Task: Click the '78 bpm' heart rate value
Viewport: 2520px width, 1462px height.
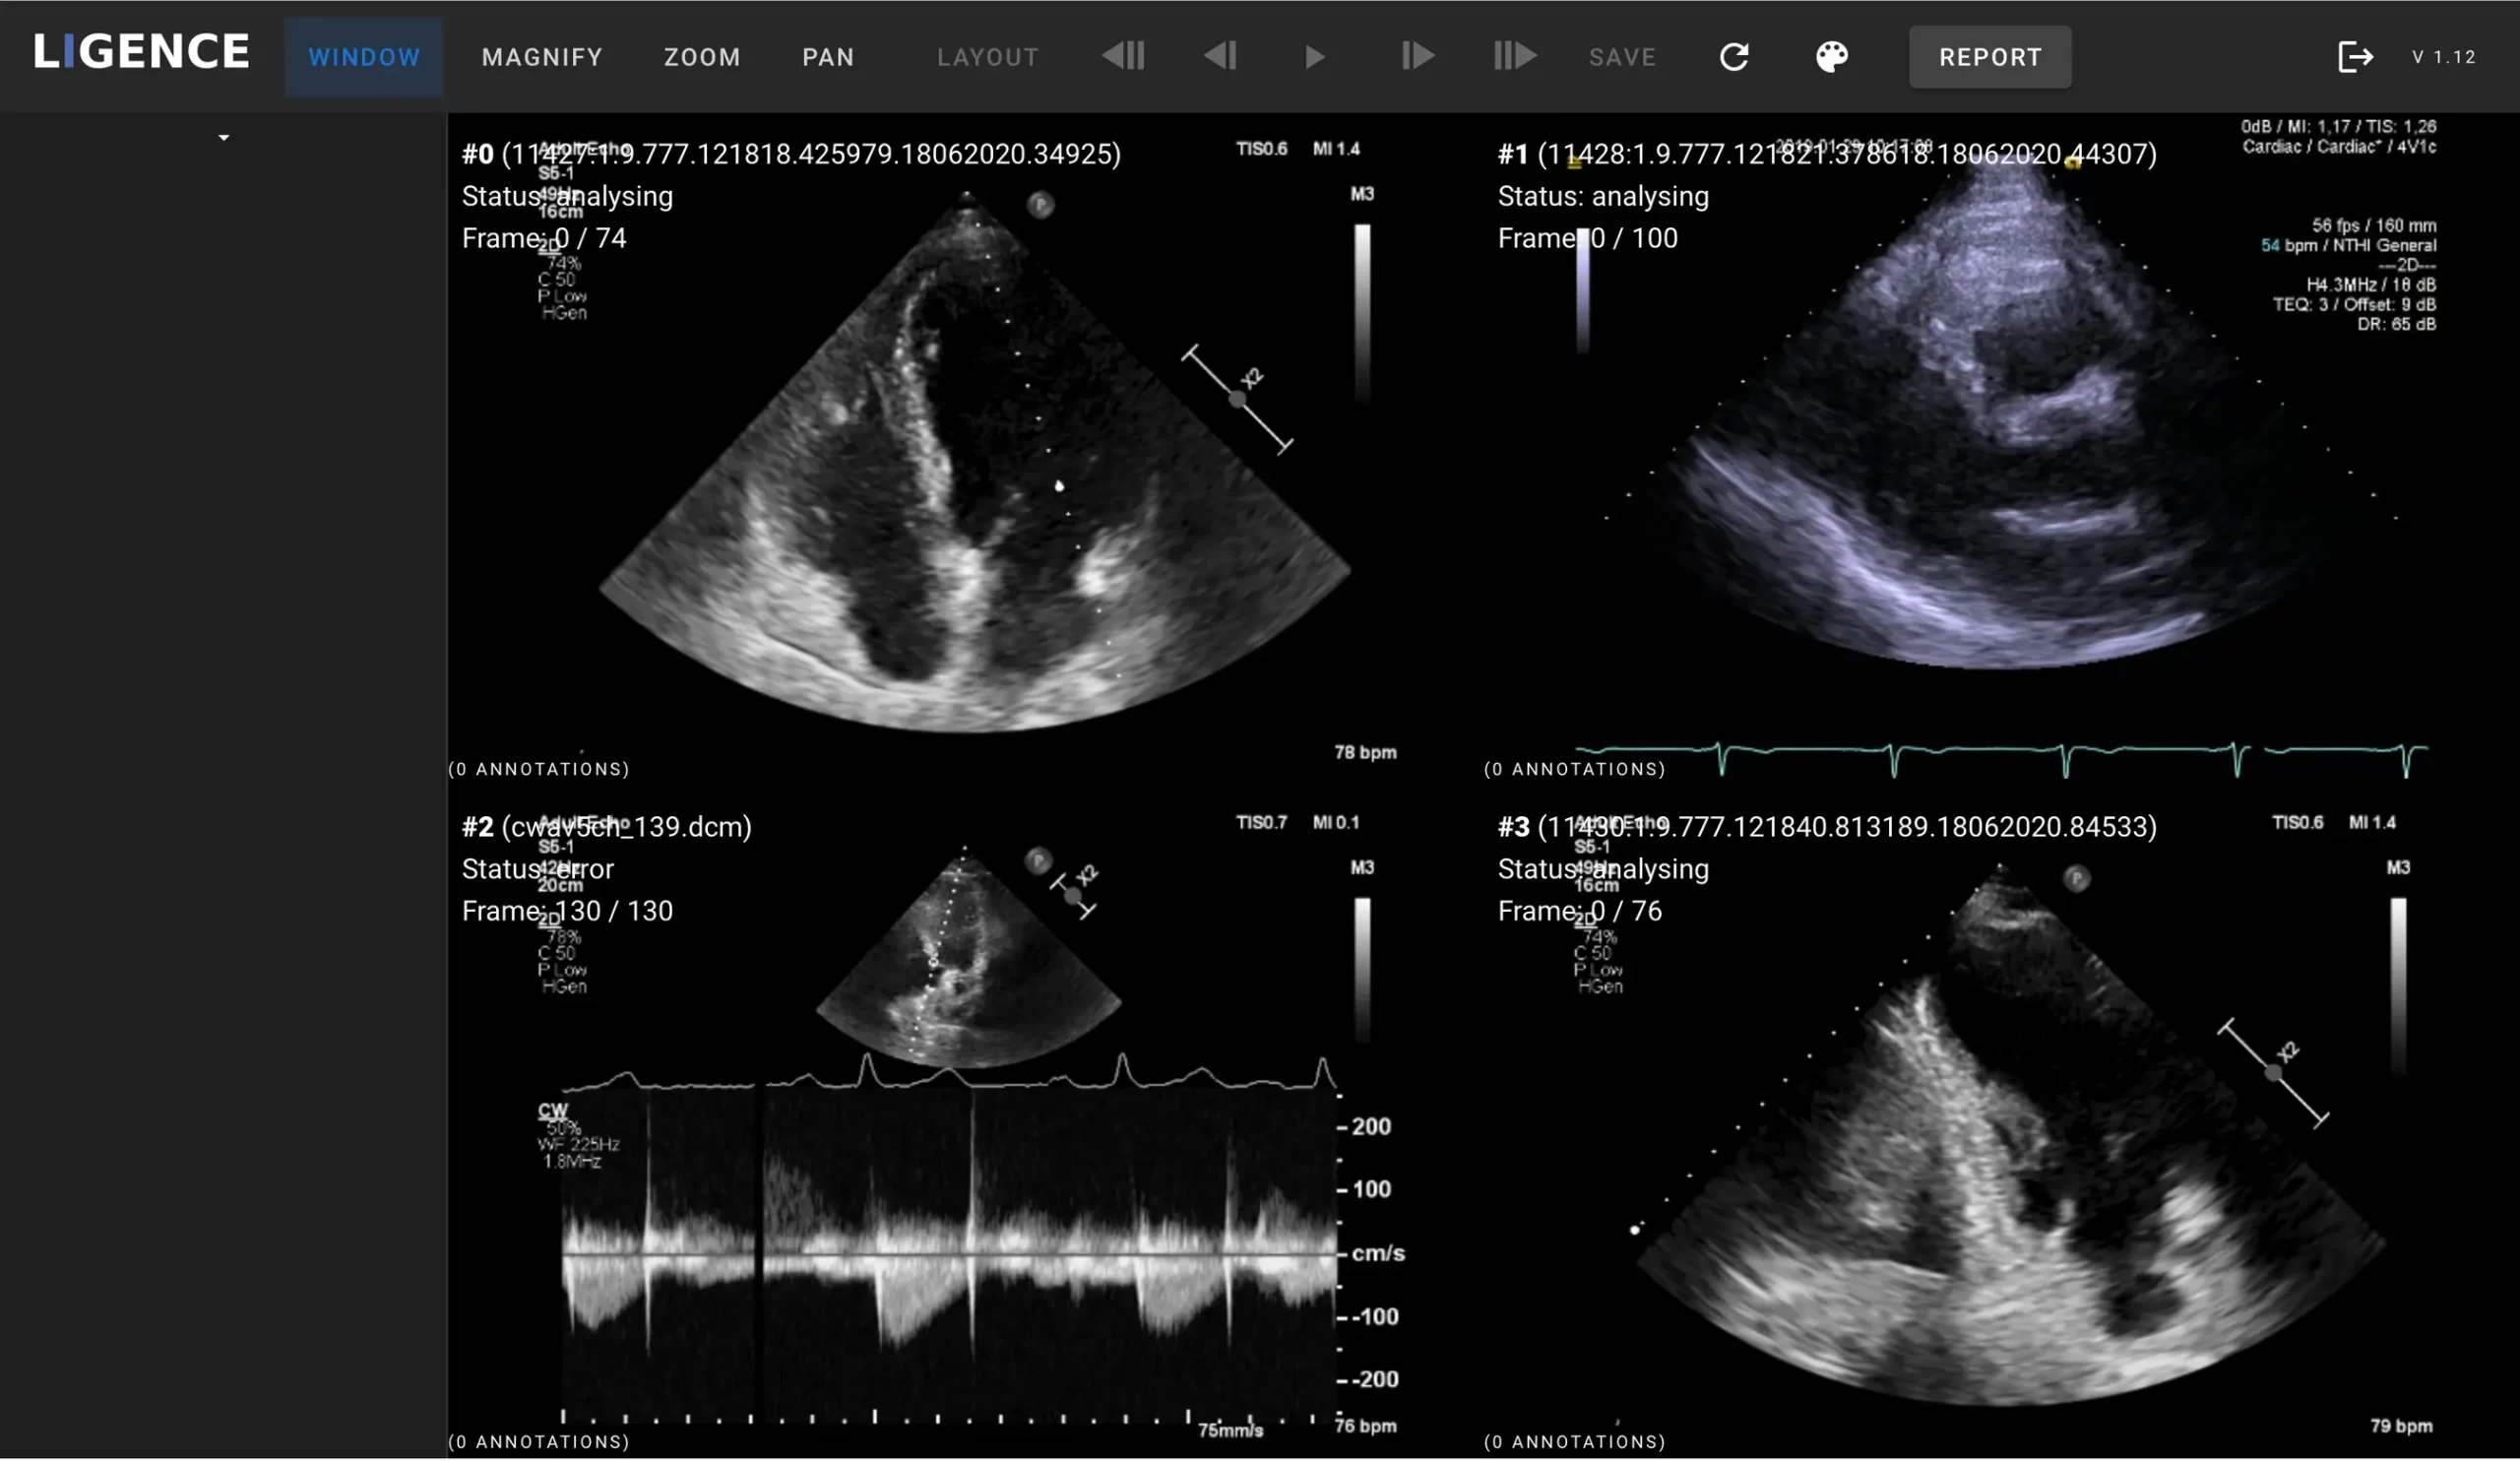Action: (x=1365, y=752)
